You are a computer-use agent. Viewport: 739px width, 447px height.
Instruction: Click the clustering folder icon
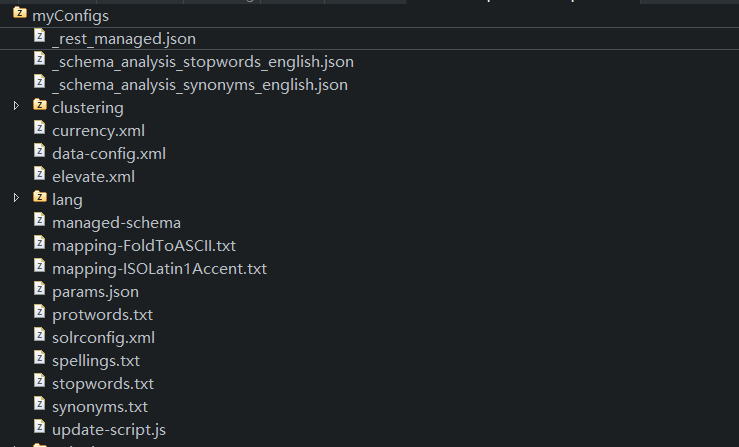point(40,104)
